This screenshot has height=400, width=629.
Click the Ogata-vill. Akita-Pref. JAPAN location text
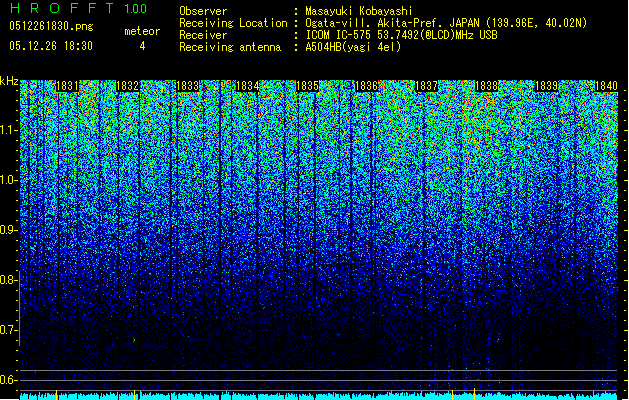coord(446,23)
